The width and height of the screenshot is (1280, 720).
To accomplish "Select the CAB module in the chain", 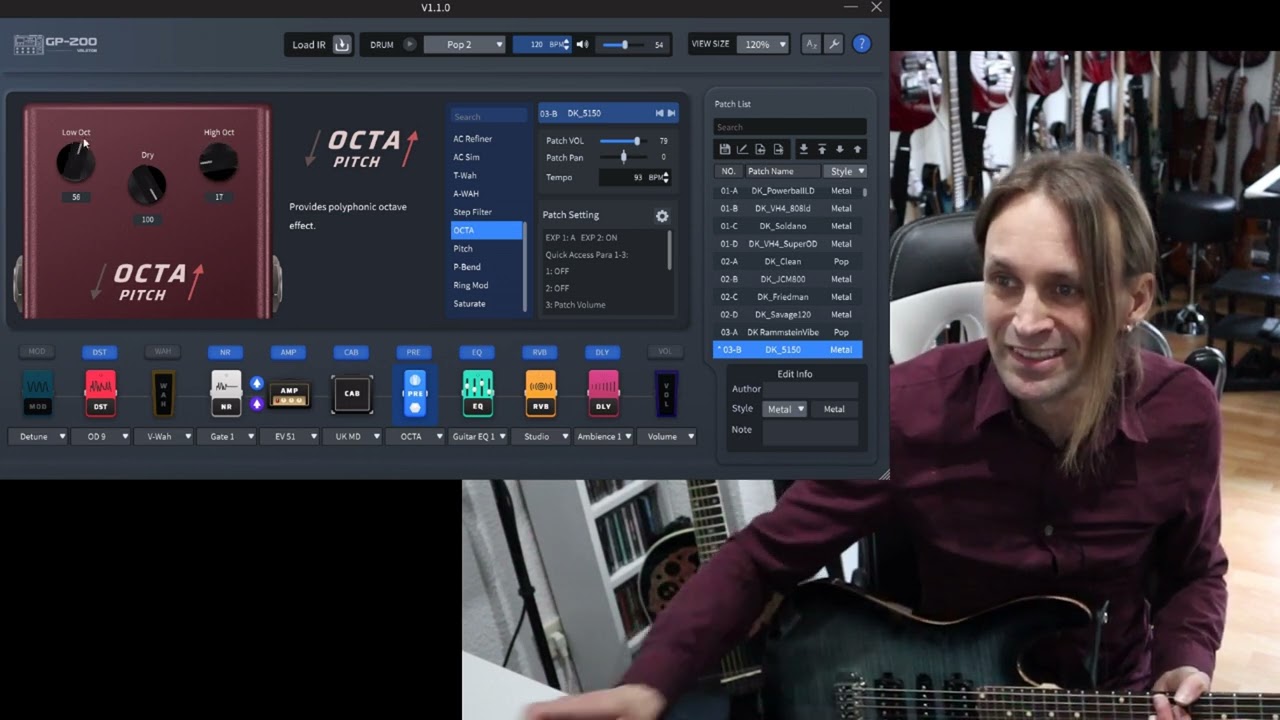I will click(352, 394).
